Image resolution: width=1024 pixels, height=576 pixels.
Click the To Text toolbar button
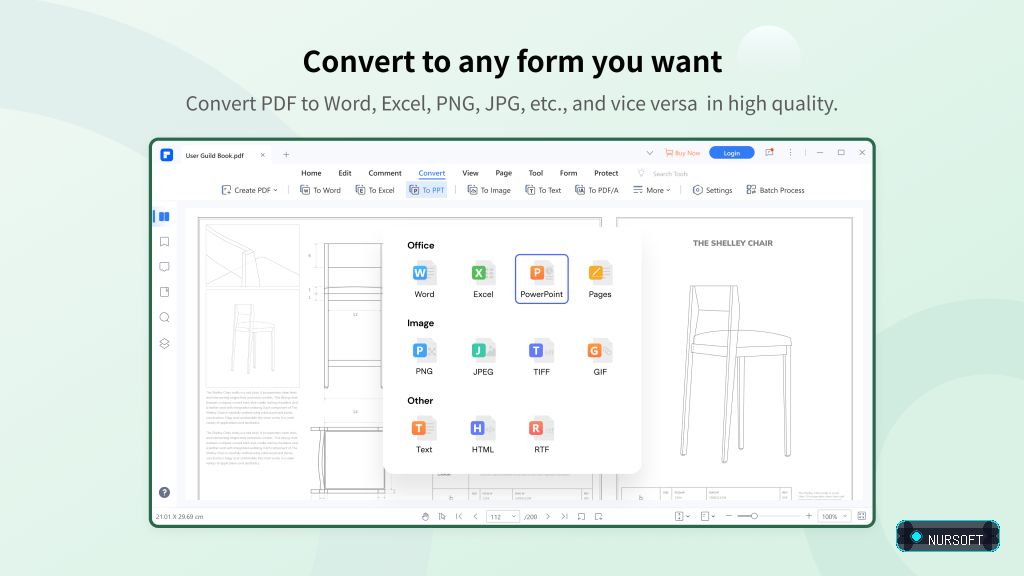click(x=543, y=190)
